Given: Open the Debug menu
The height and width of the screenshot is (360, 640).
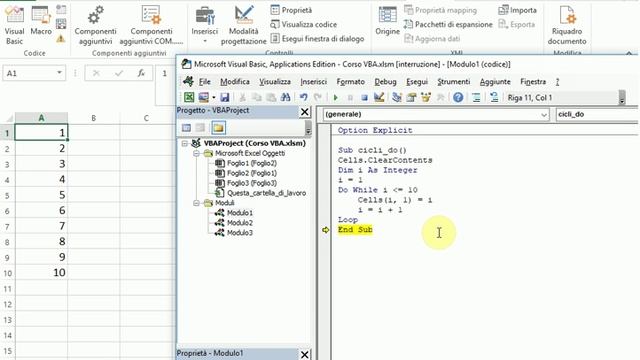Looking at the screenshot, I should click(385, 82).
